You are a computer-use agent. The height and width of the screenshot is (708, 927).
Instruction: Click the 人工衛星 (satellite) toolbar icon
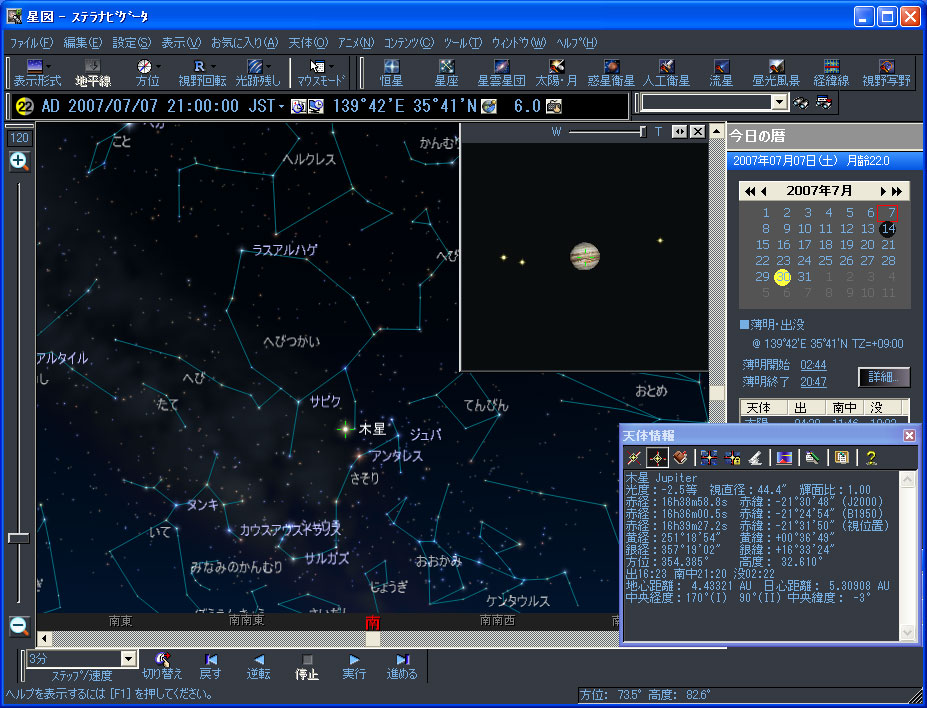[x=667, y=67]
